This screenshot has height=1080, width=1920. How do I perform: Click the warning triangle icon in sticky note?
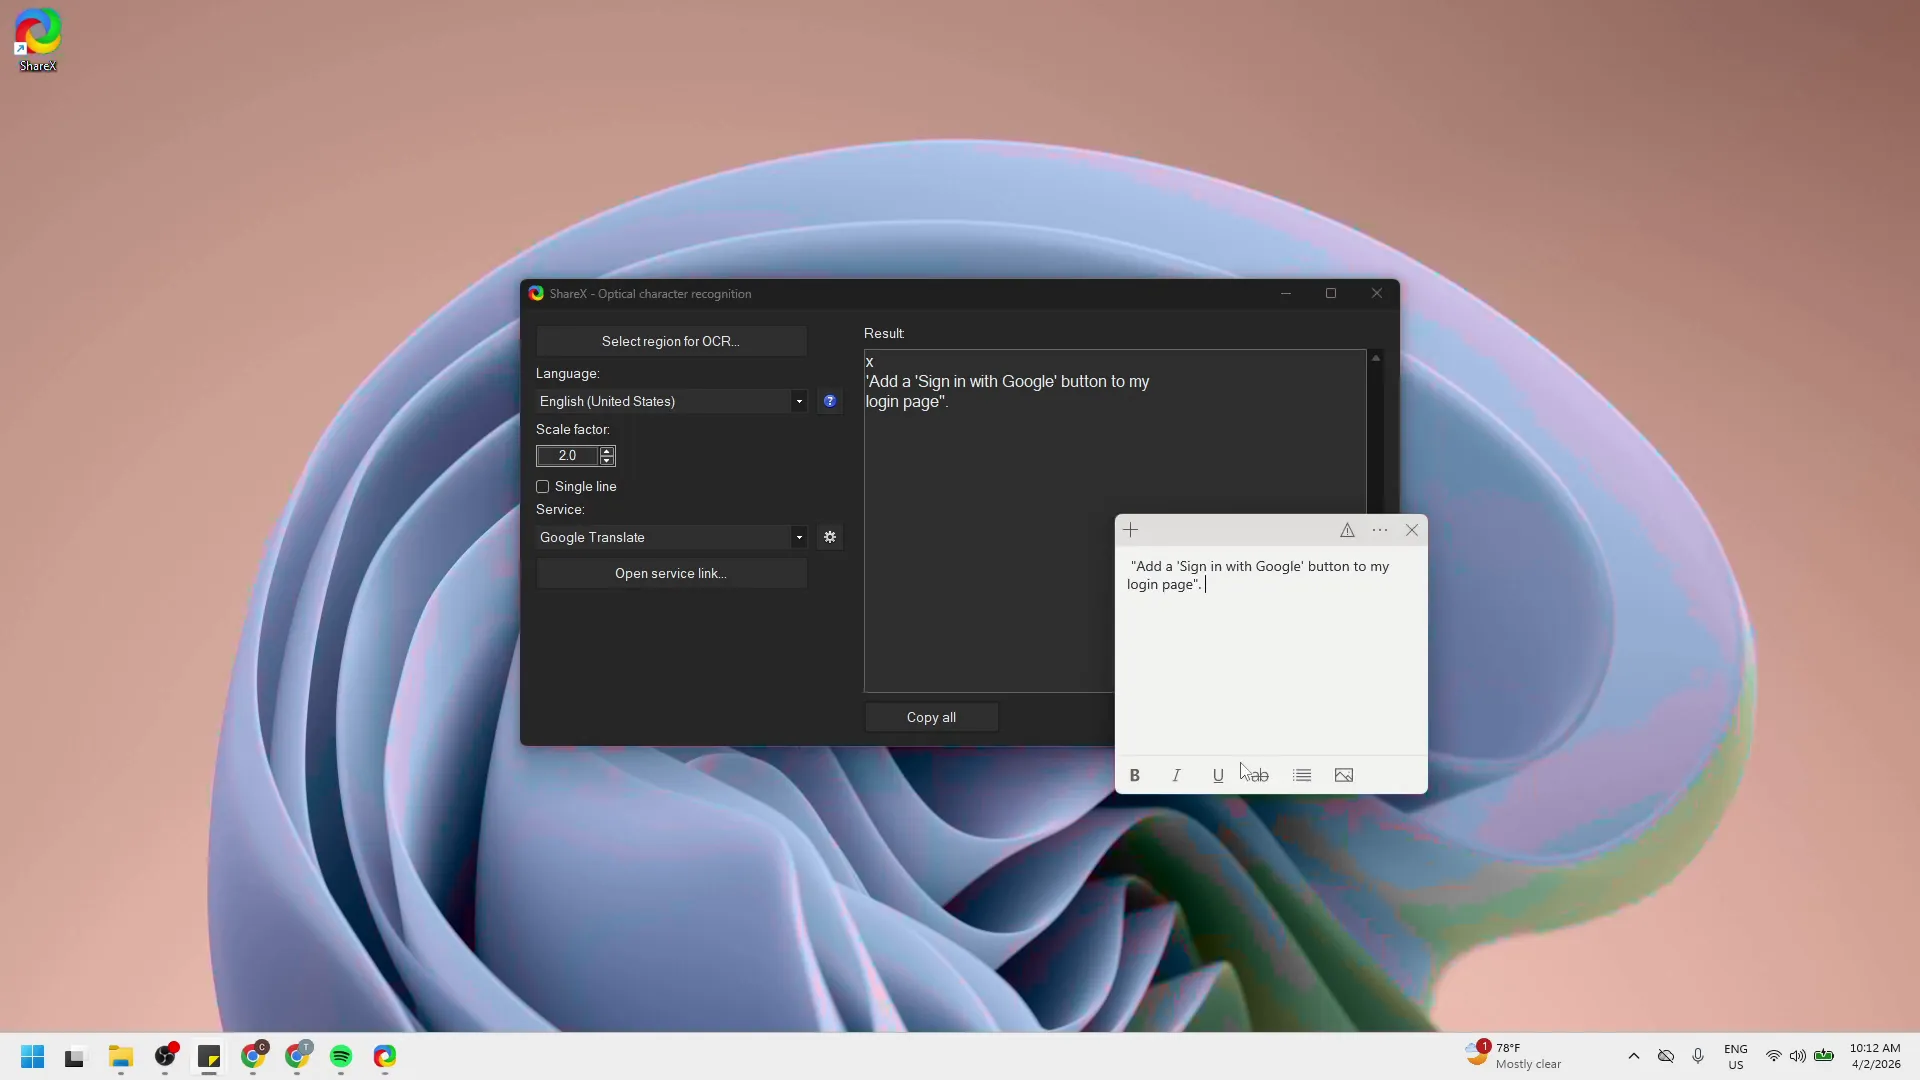pyautogui.click(x=1347, y=530)
